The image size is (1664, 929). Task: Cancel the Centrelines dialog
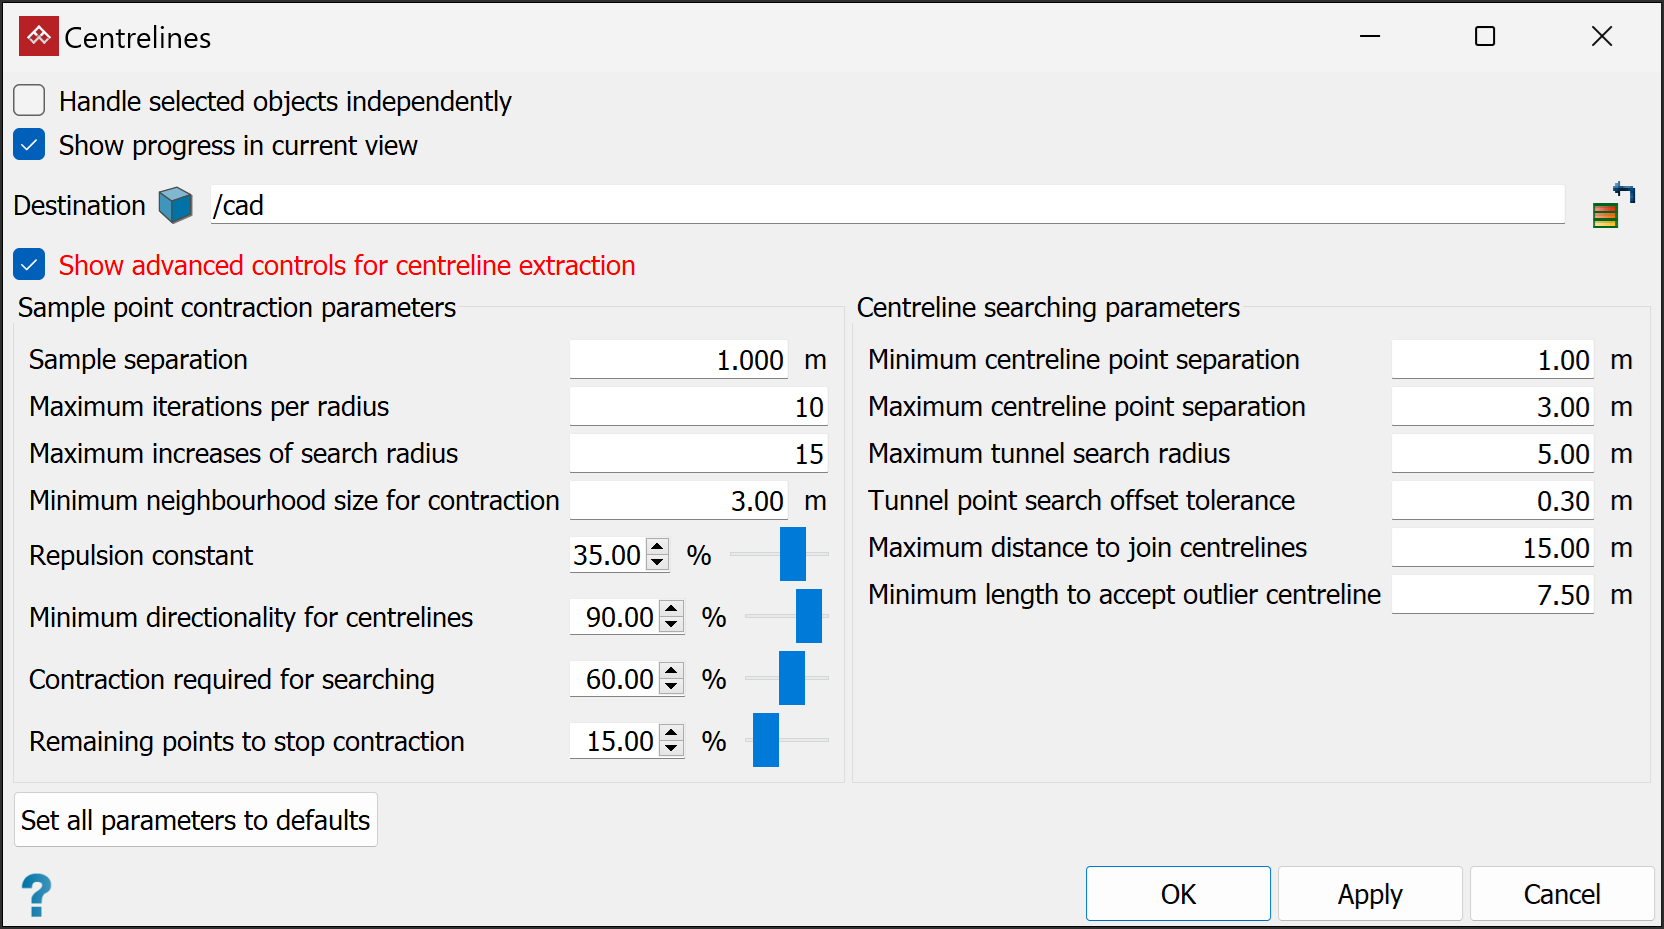[x=1561, y=894]
